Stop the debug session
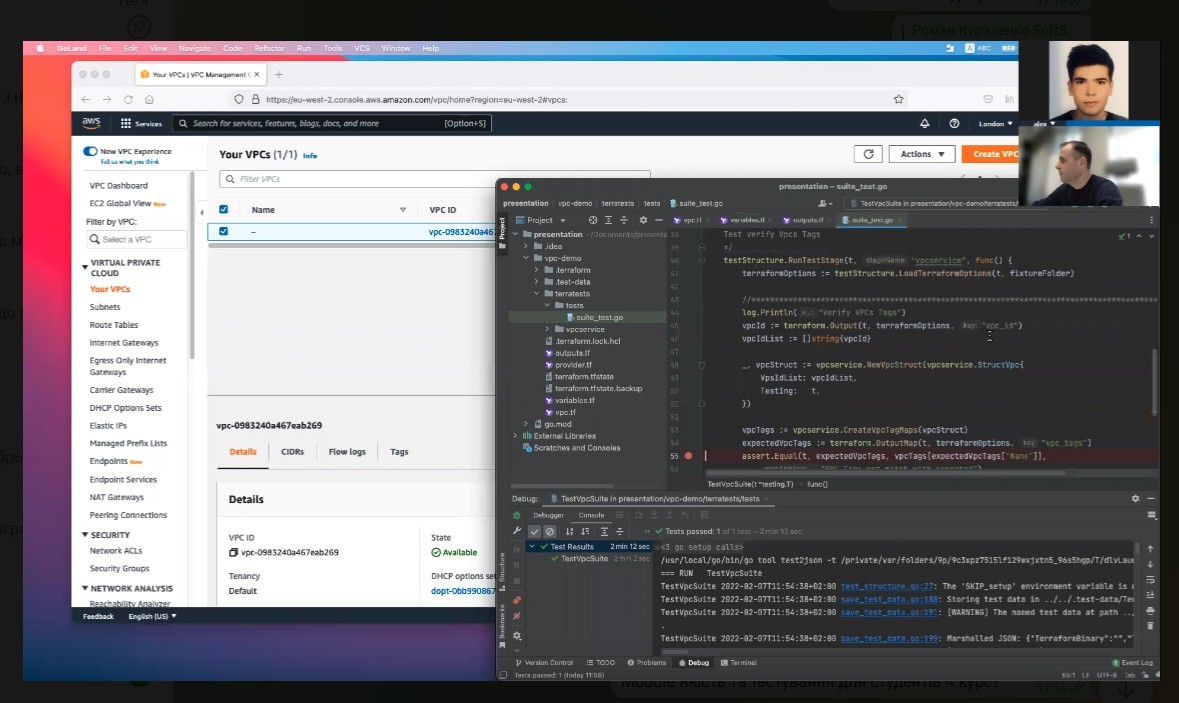 (517, 581)
